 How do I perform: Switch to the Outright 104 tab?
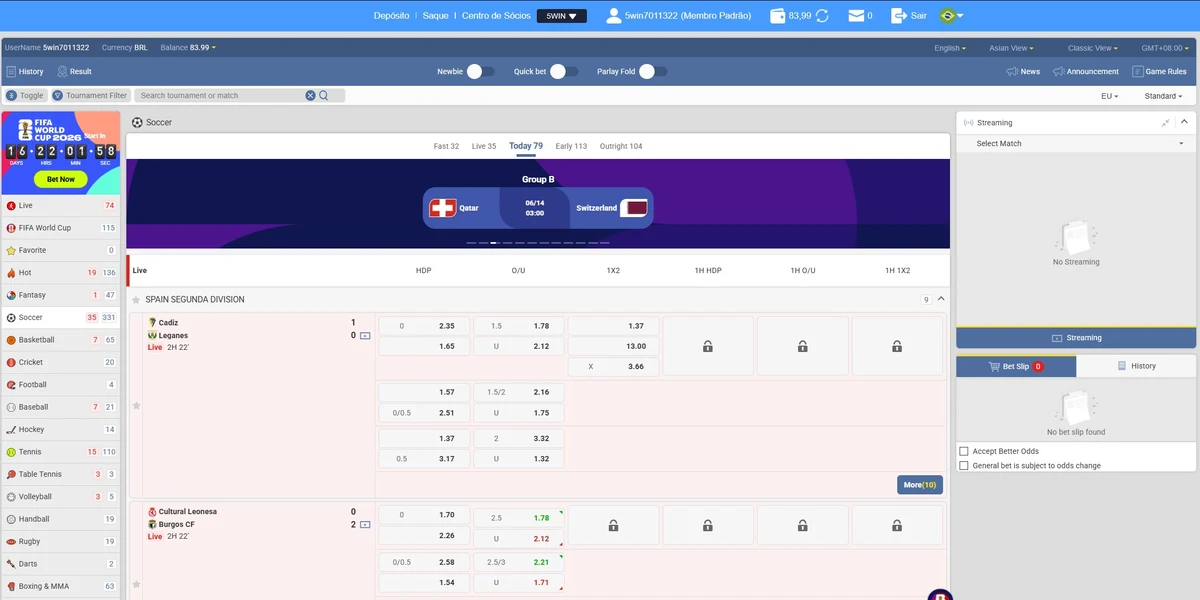621,146
